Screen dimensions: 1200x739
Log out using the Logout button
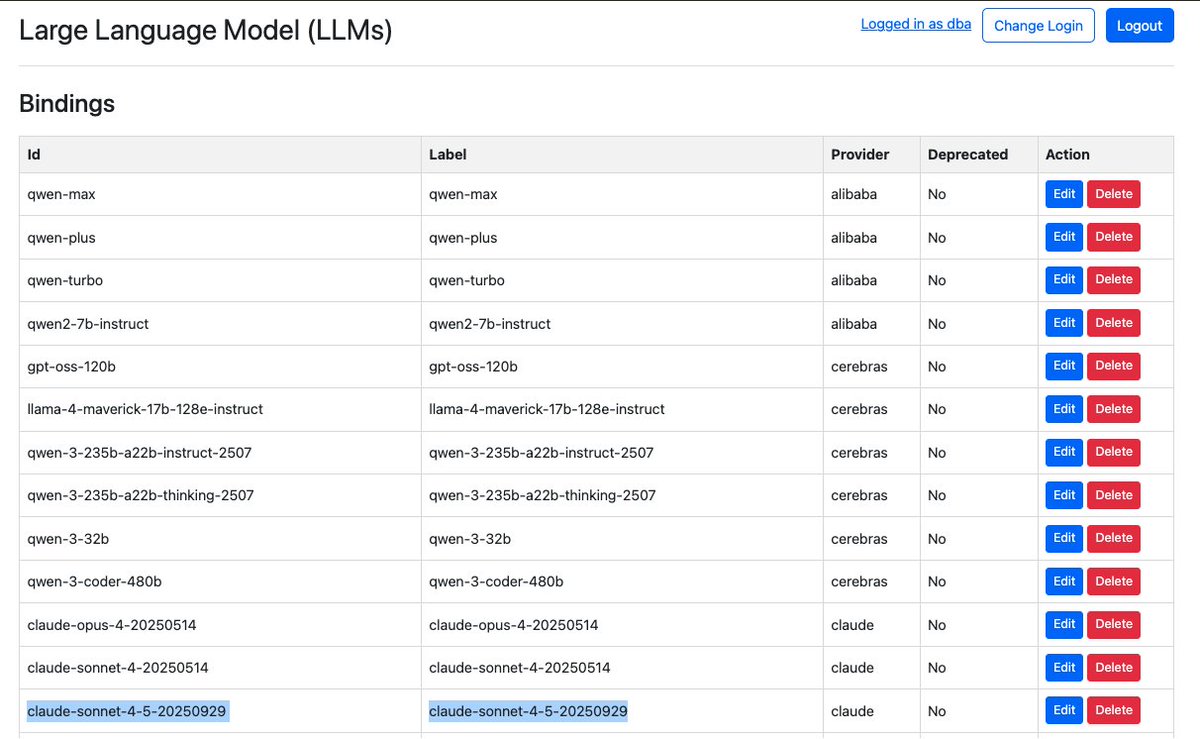coord(1139,25)
